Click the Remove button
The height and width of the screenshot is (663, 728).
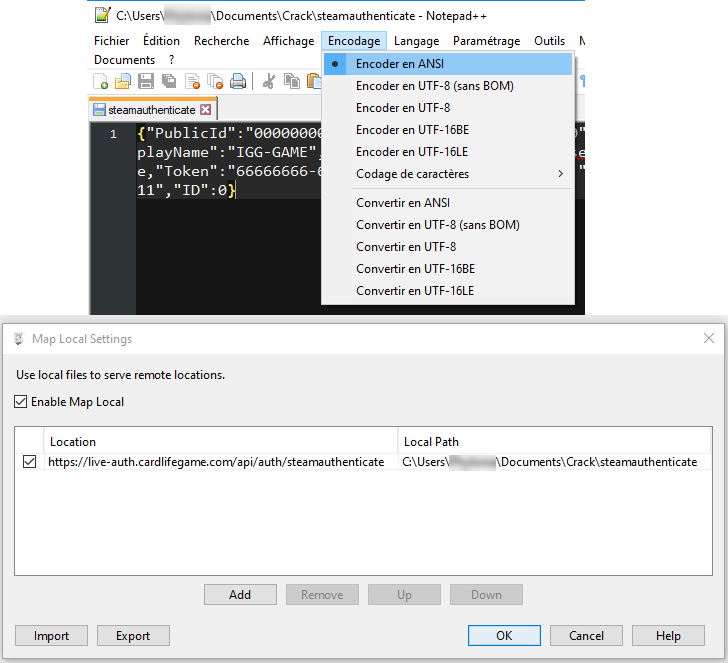click(x=322, y=595)
